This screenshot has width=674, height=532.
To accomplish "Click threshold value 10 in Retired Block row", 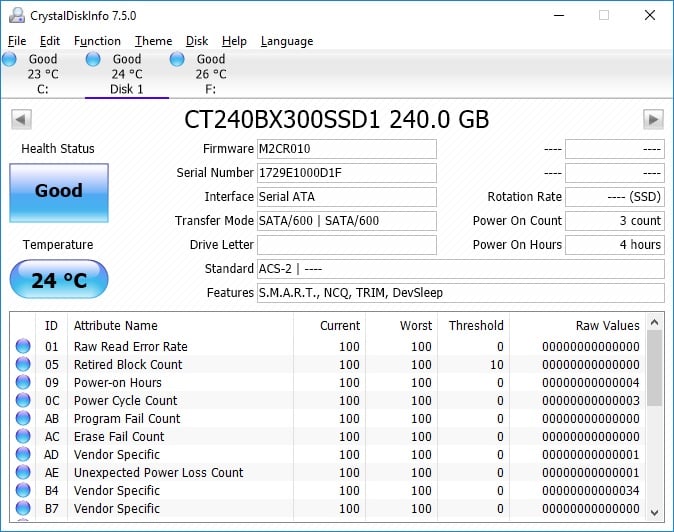I will pos(496,365).
